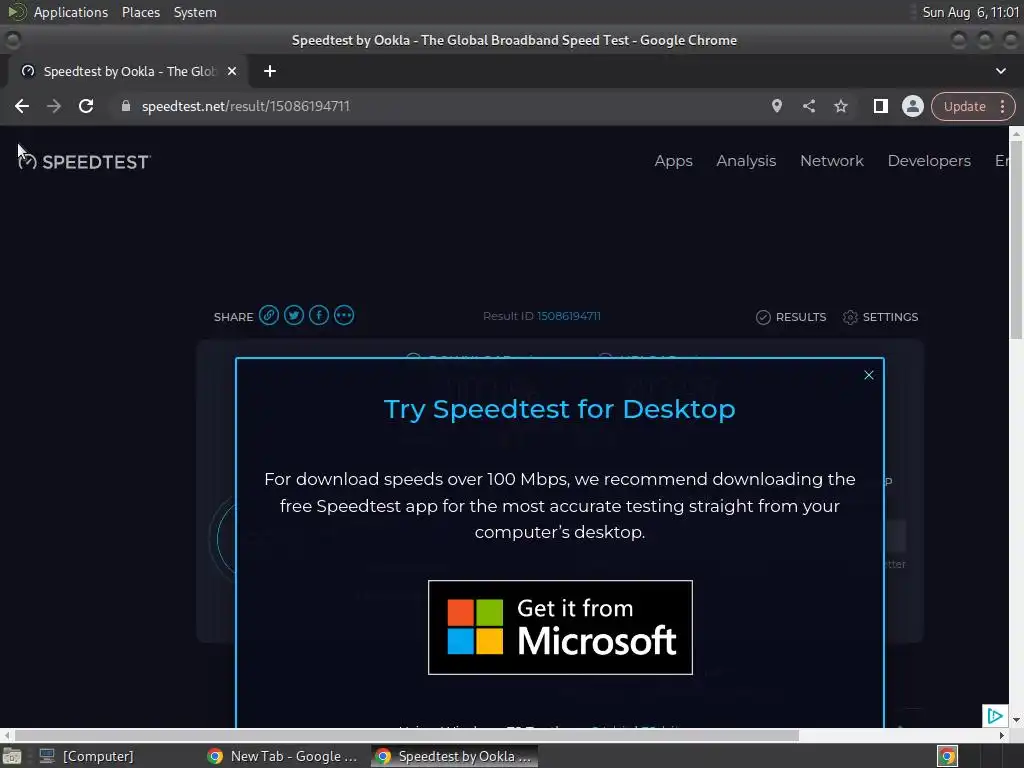Share result on Facebook

pos(319,315)
